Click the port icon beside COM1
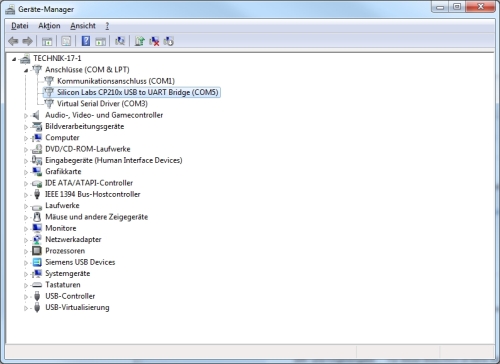 pos(49,81)
